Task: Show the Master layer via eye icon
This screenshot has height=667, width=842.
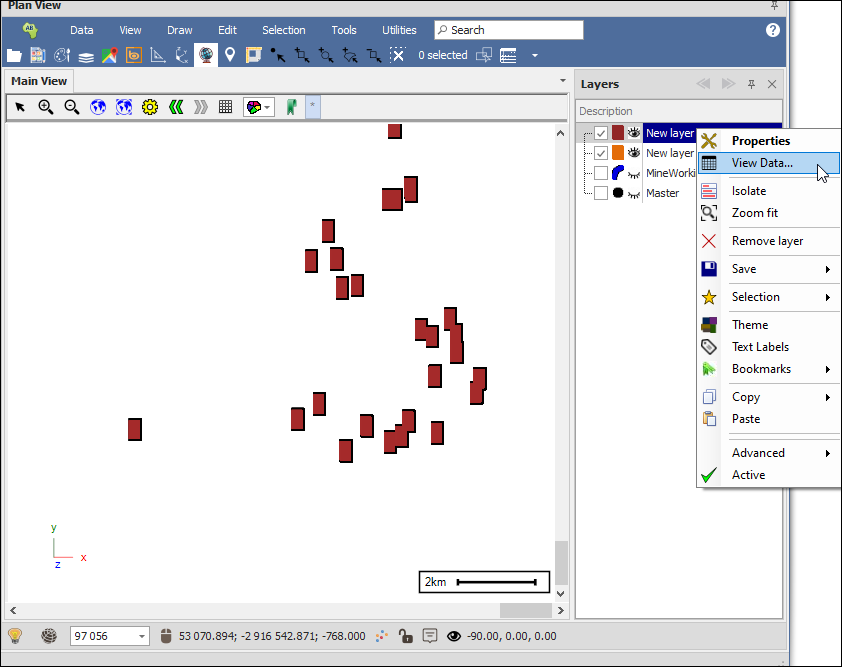Action: click(633, 194)
